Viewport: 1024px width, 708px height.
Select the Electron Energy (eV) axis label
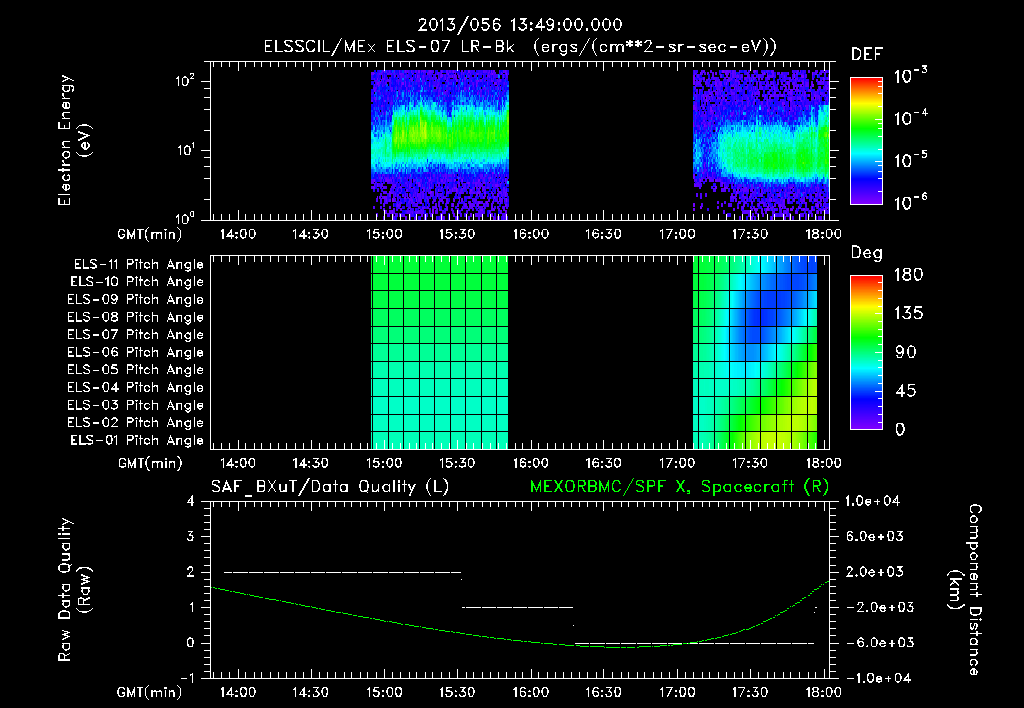click(x=74, y=140)
